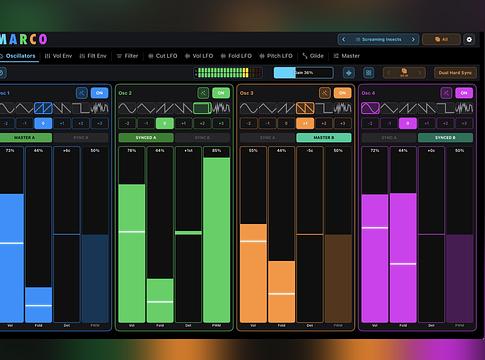Select the triangle waveform for Osc 3
Viewport: 485px width, 360px height.
point(267,108)
